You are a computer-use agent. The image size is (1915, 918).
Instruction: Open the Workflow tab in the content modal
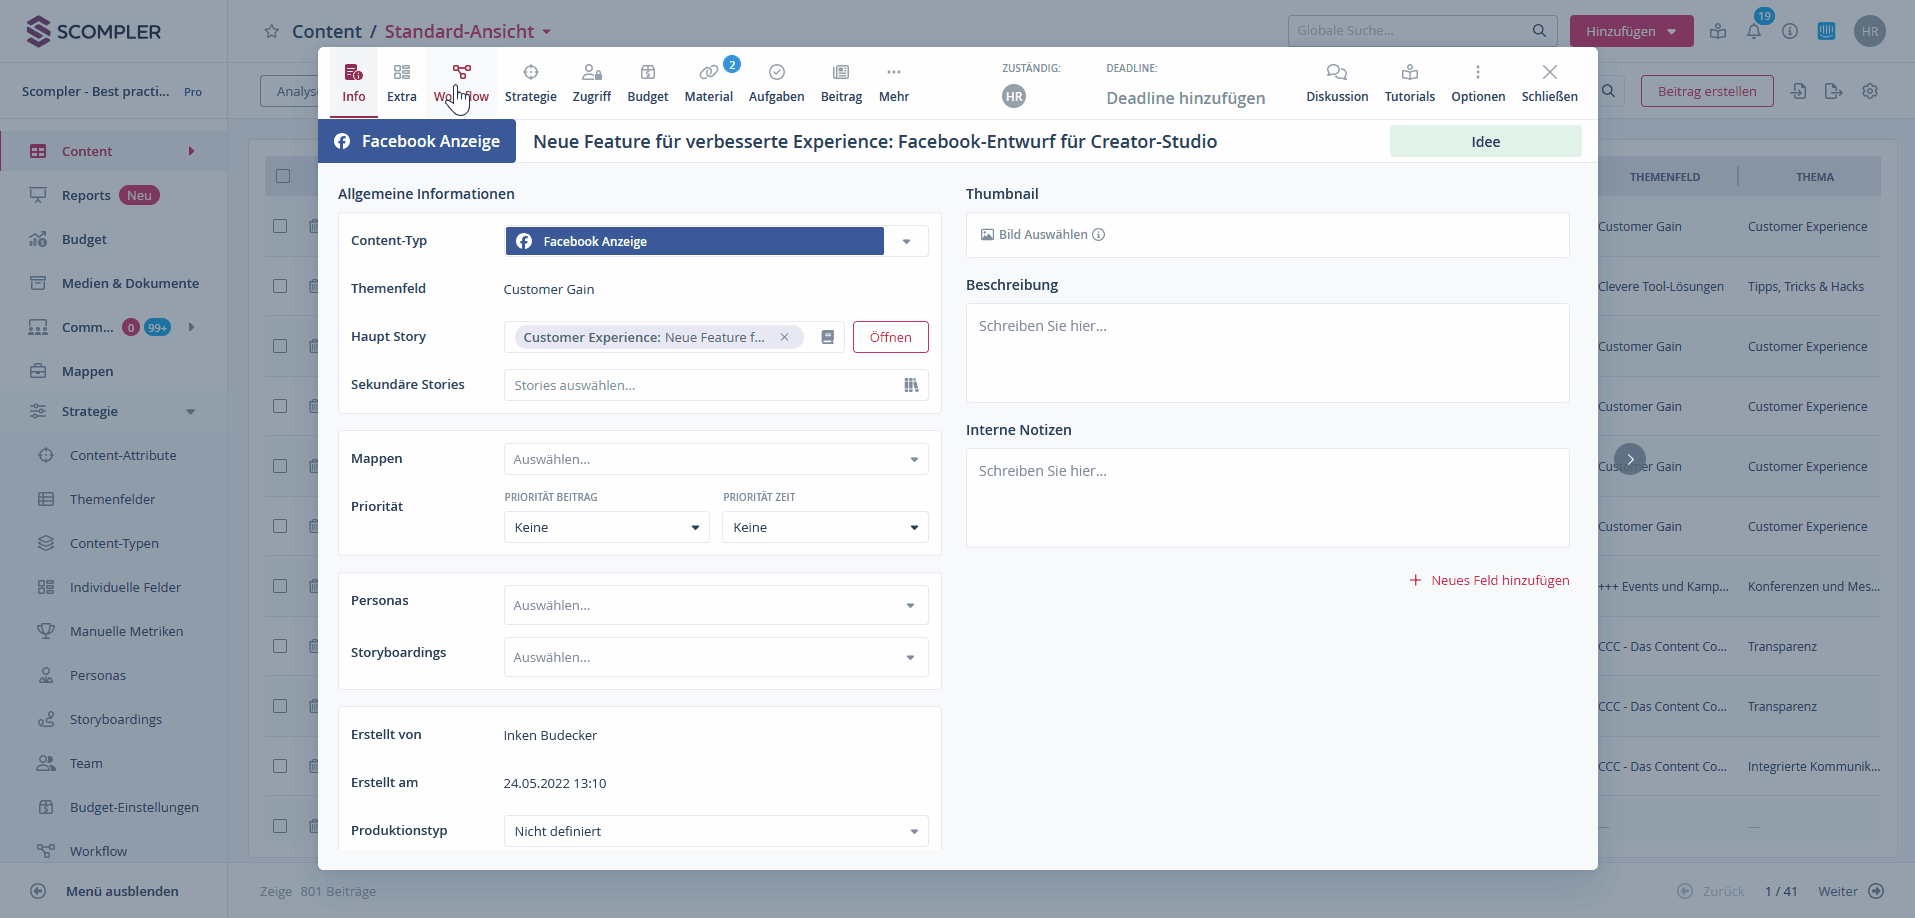coord(461,82)
